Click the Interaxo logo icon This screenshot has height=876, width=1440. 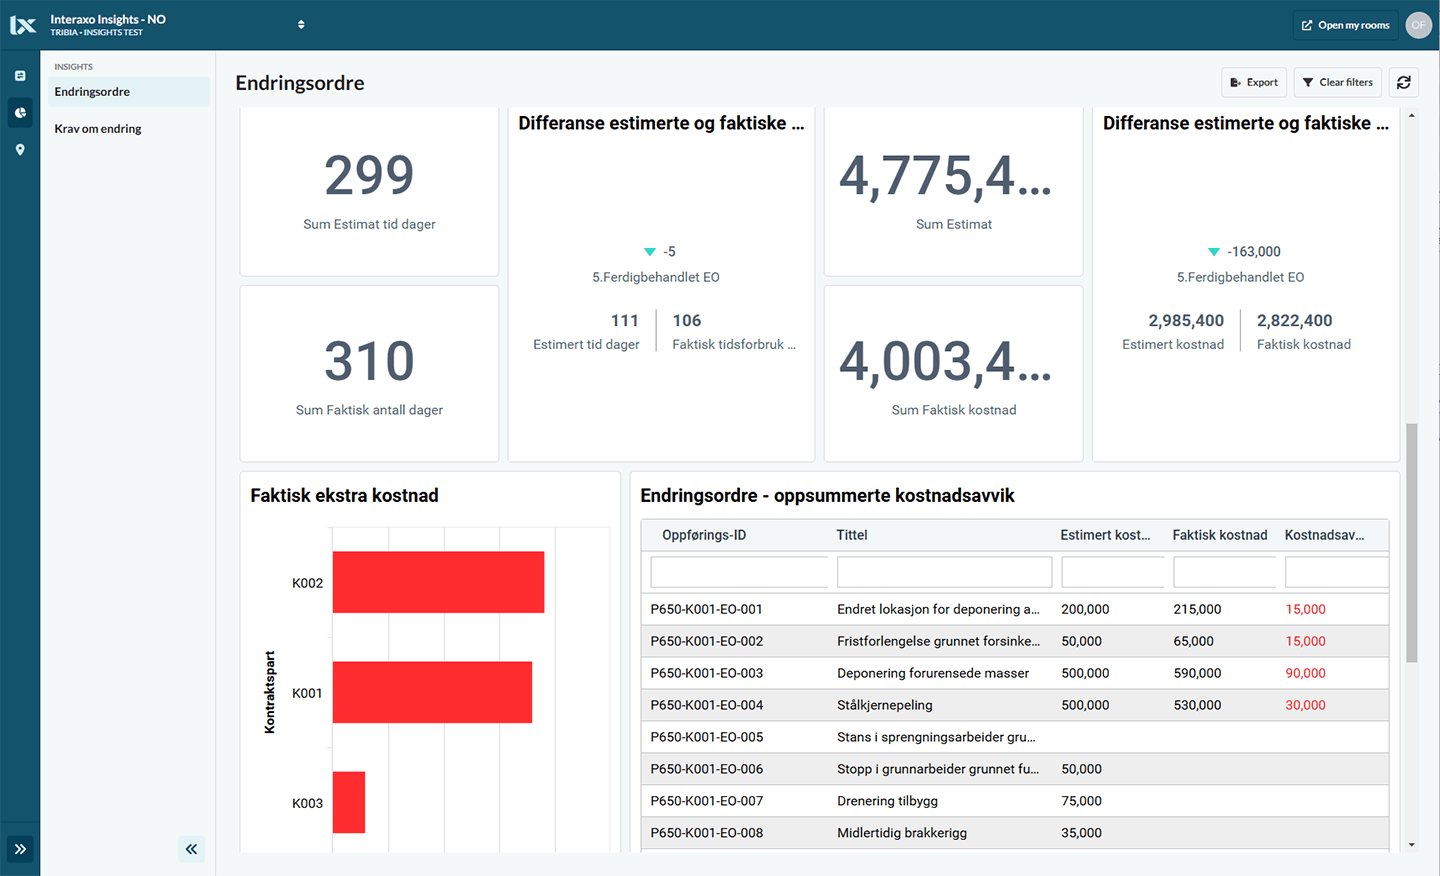[x=22, y=25]
